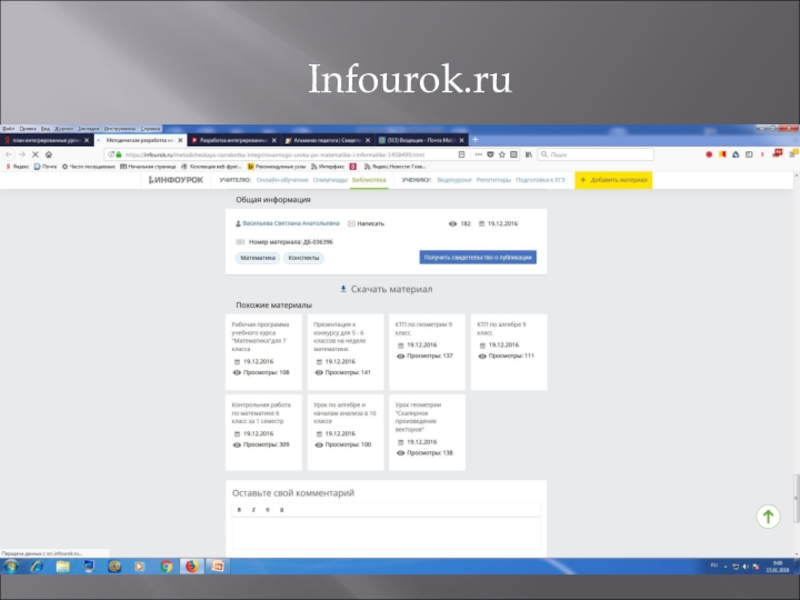Image resolution: width=800 pixels, height=600 pixels.
Task: Open a new browser tab
Action: (476, 140)
